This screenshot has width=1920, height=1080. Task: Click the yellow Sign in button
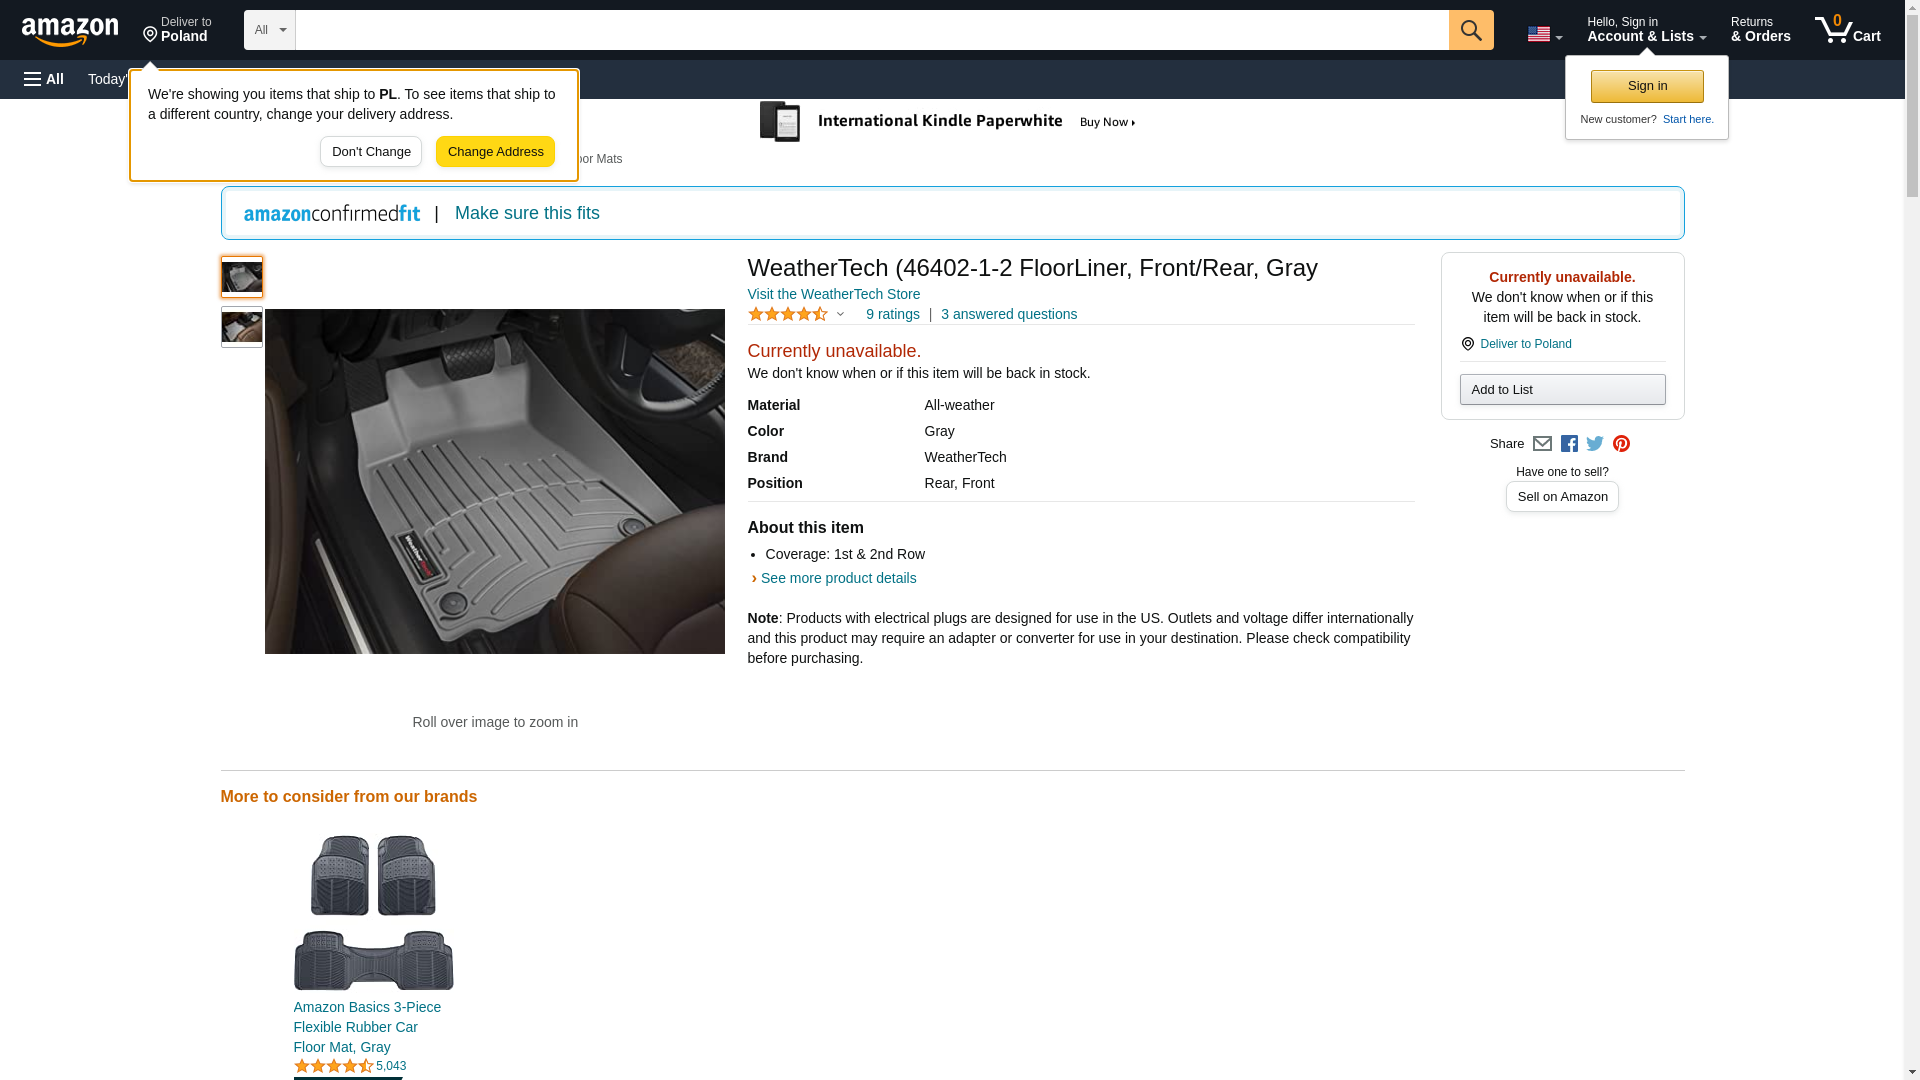(x=1647, y=86)
